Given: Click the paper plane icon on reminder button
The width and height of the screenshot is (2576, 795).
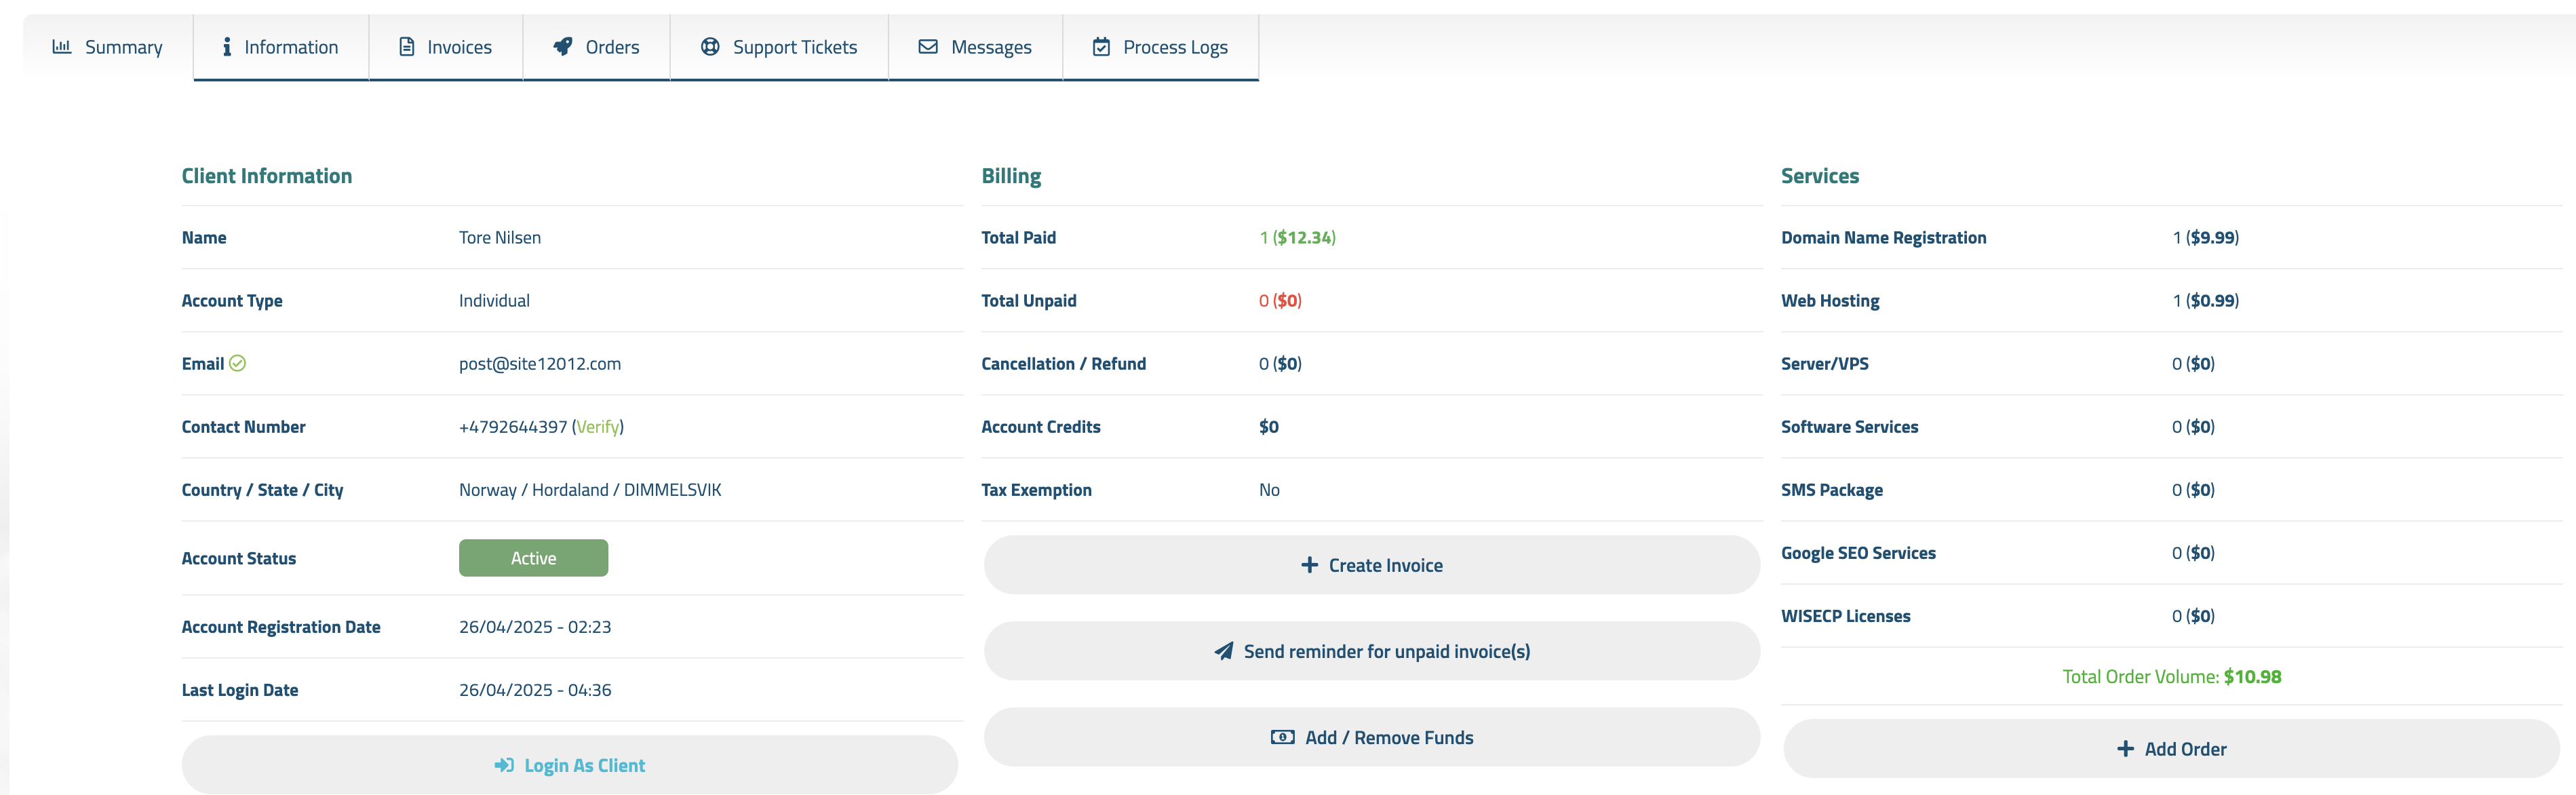Looking at the screenshot, I should 1223,652.
